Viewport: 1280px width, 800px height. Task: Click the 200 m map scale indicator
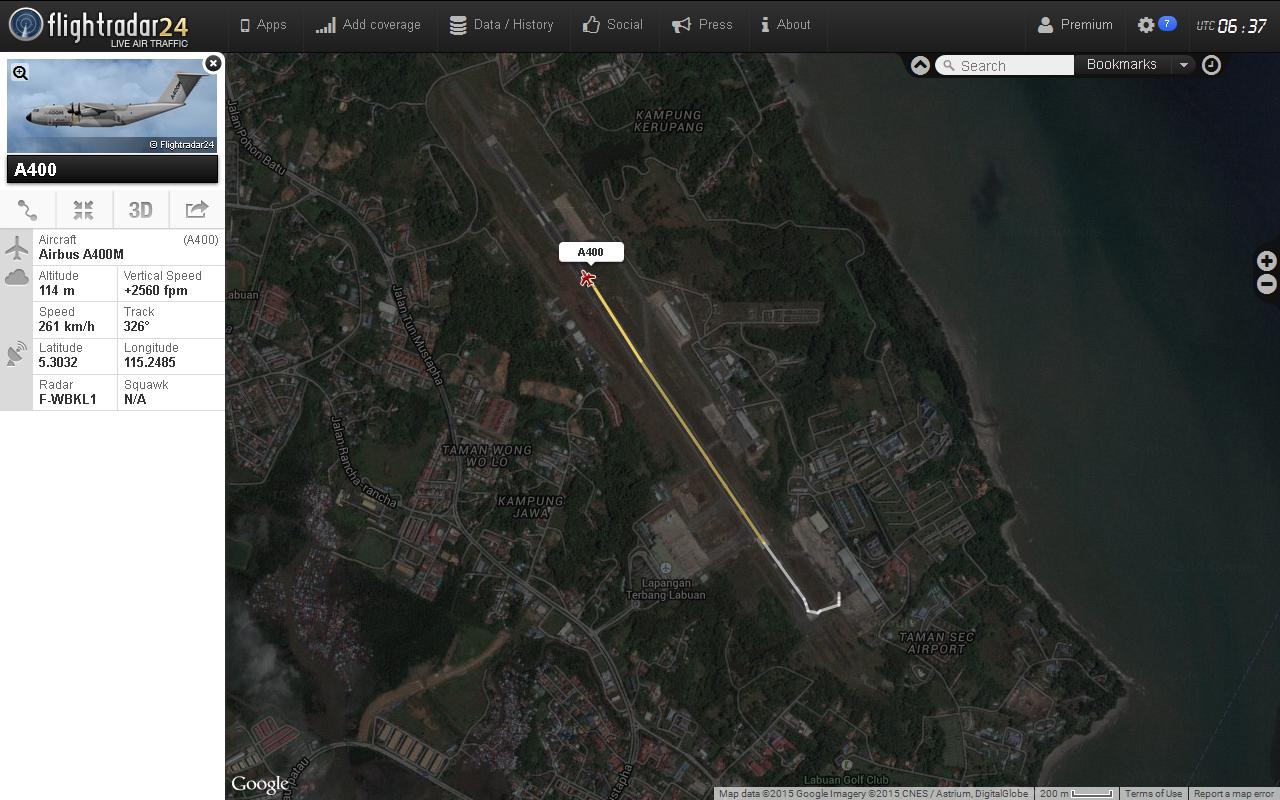pyautogui.click(x=1076, y=794)
